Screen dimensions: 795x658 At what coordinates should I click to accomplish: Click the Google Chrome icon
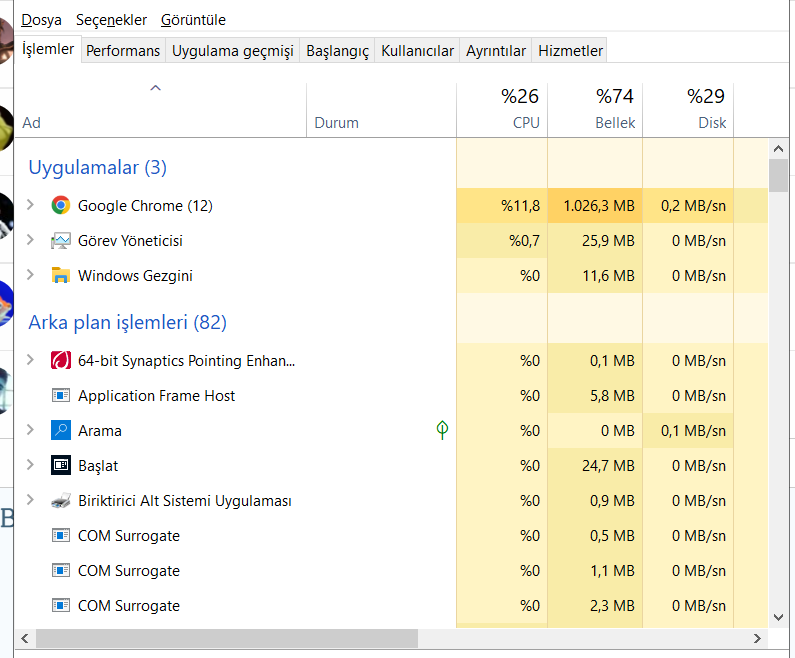61,206
